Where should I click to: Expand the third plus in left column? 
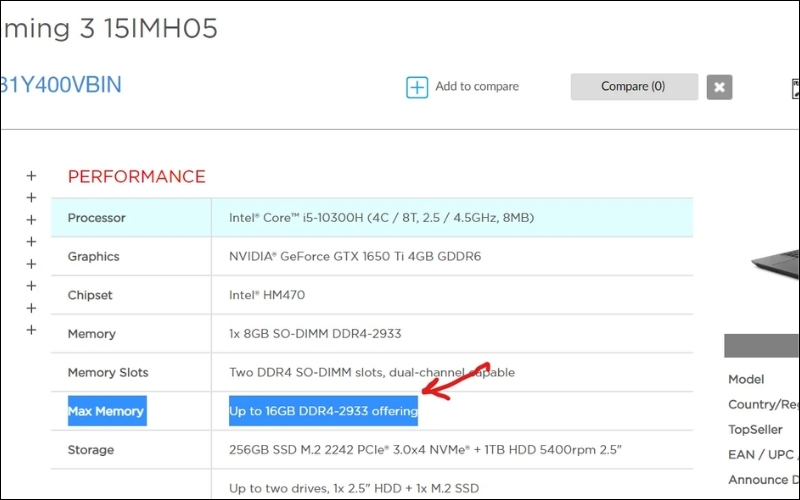(x=31, y=220)
